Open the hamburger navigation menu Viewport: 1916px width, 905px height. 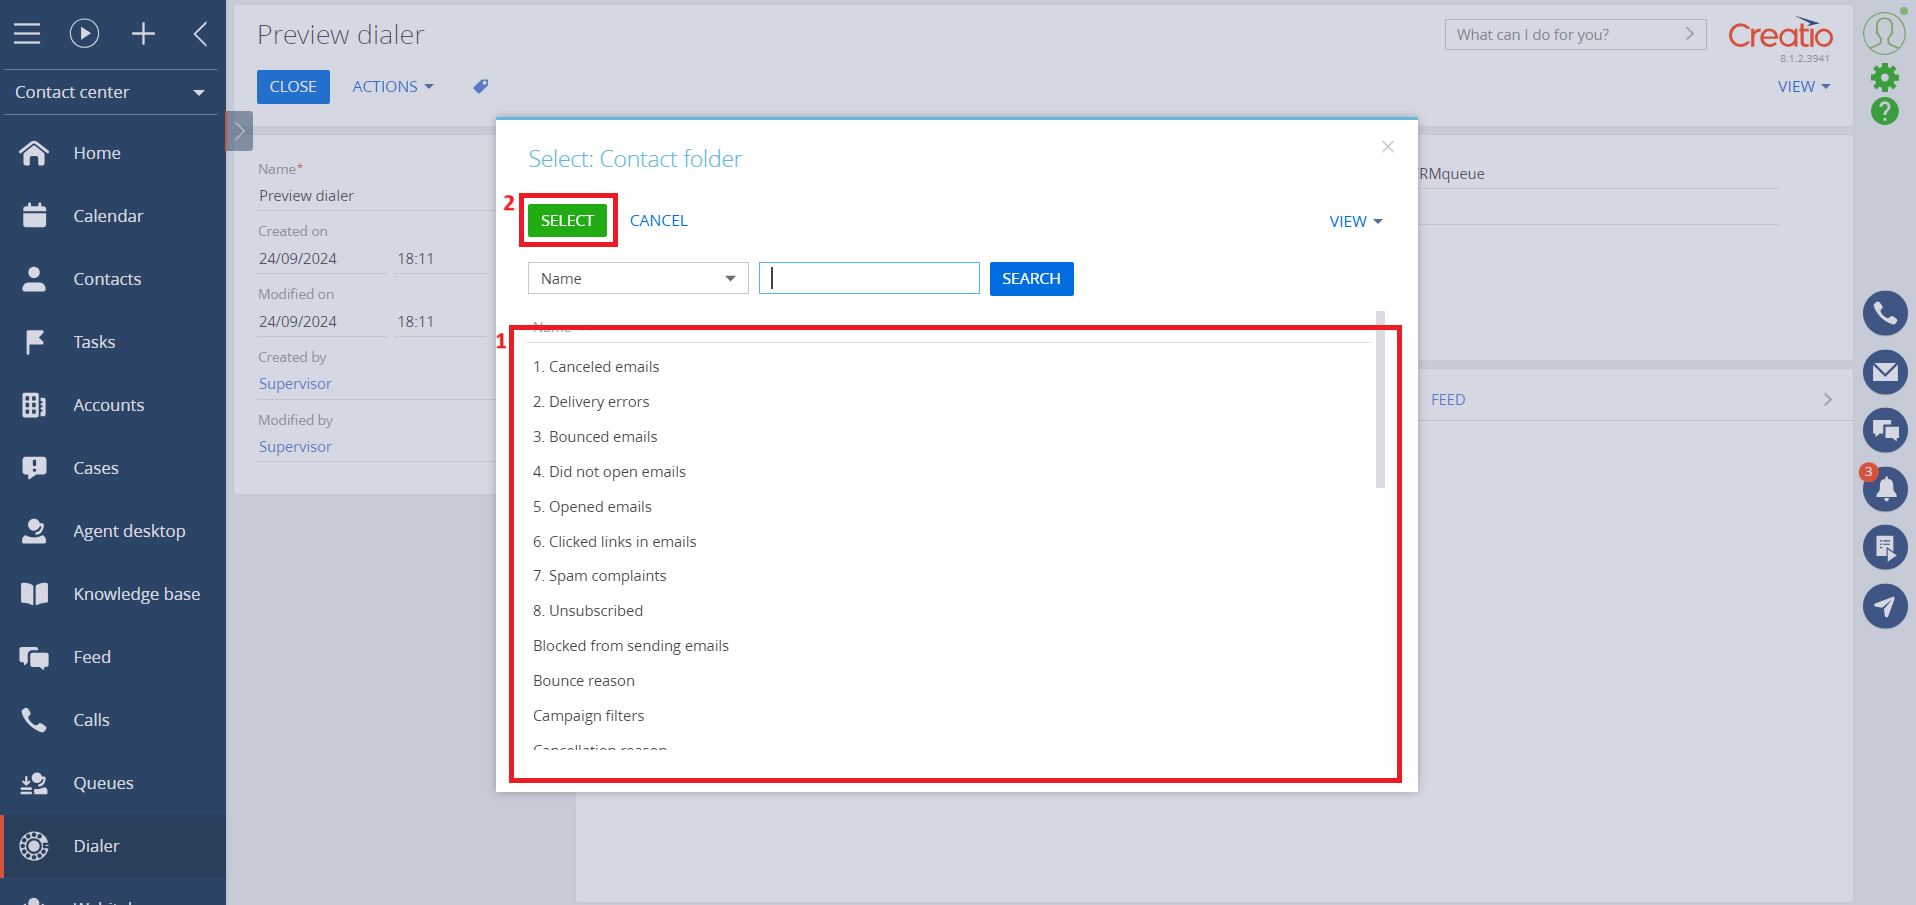point(27,34)
